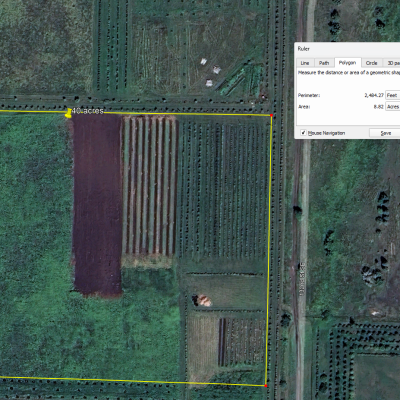The height and width of the screenshot is (400, 400).
Task: Click the upper-right red polygon vertex
Action: (271, 115)
